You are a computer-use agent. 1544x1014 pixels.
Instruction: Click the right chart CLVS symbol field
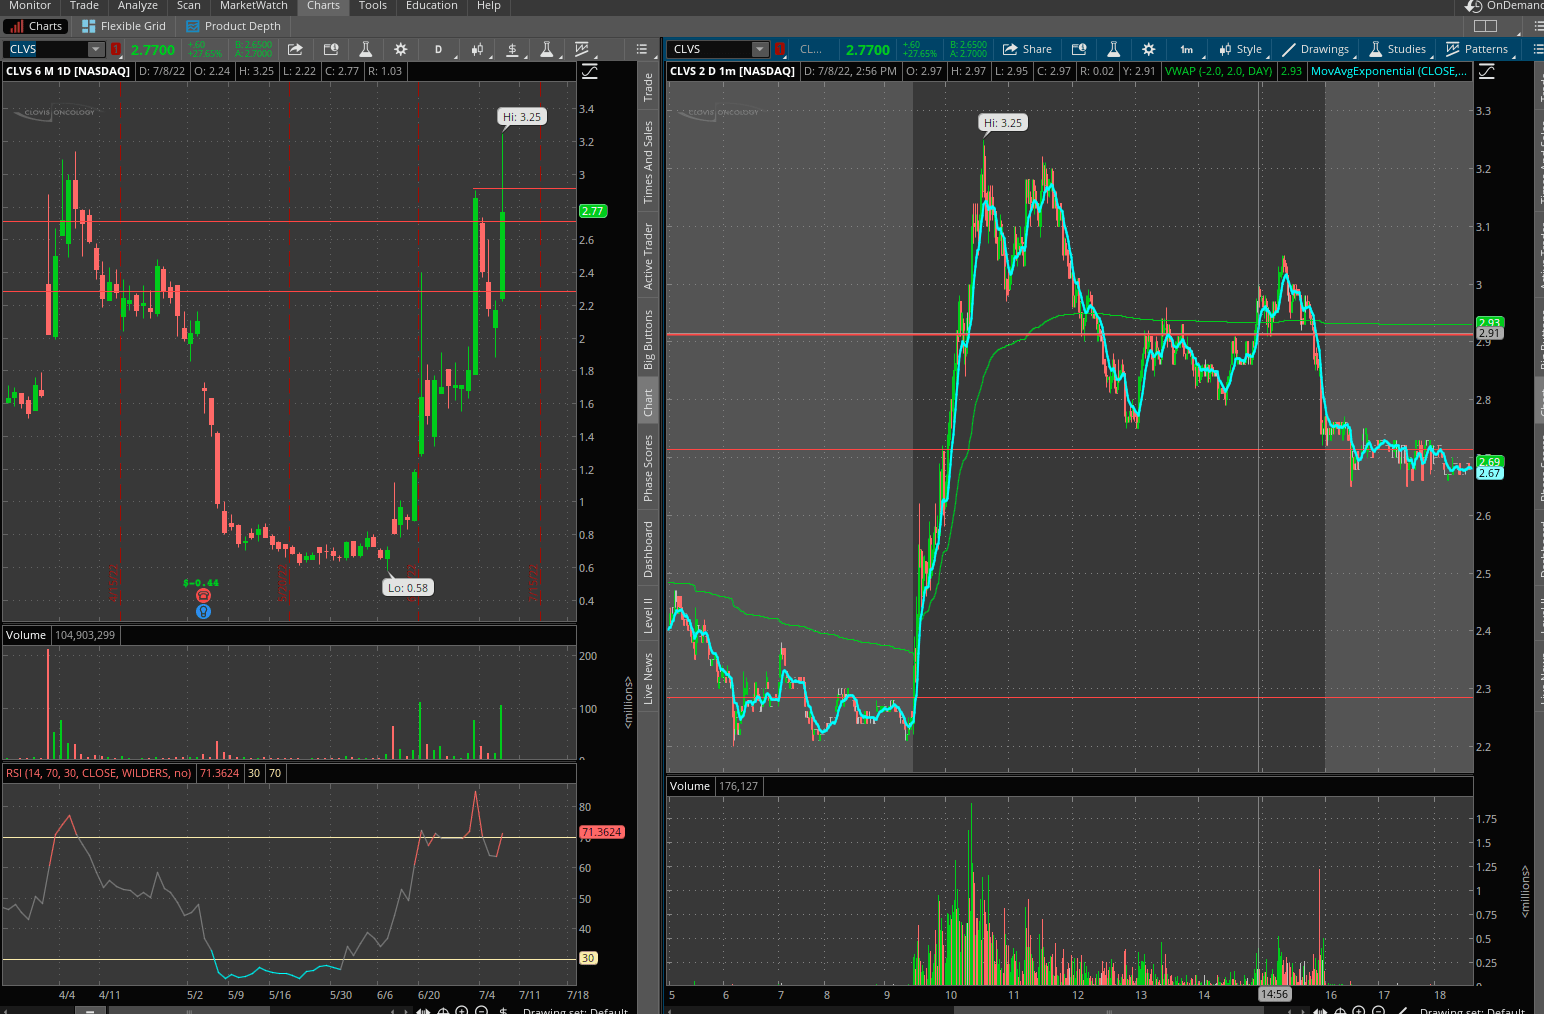[x=710, y=49]
